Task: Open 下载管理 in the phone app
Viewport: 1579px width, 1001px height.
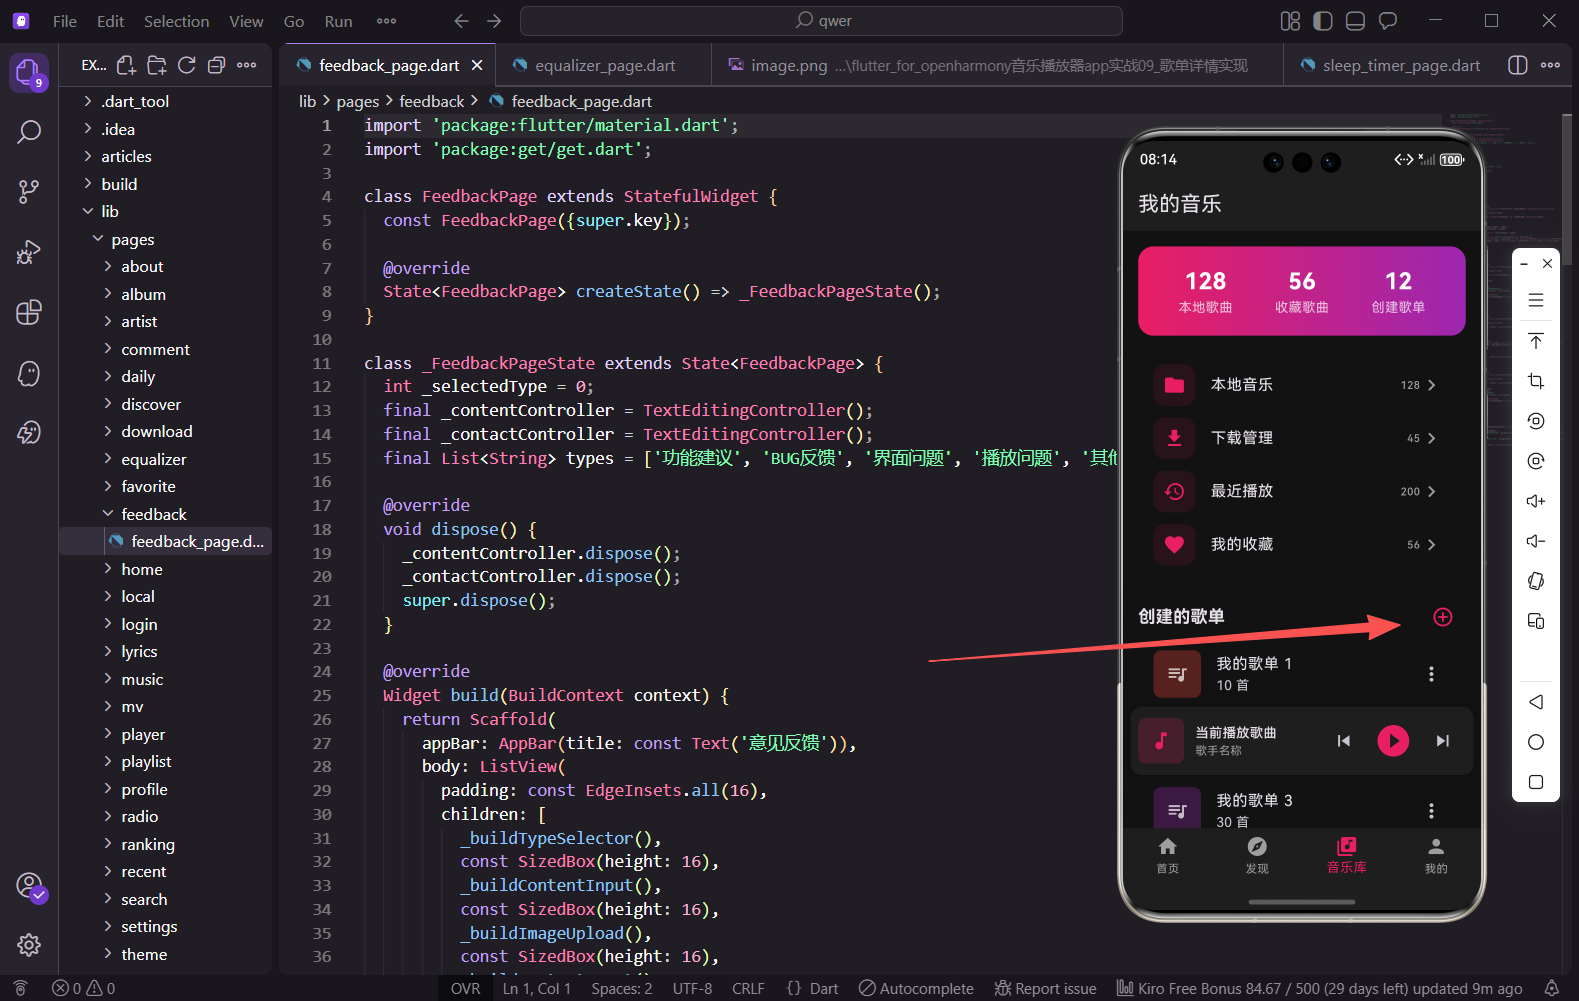Action: (1302, 438)
